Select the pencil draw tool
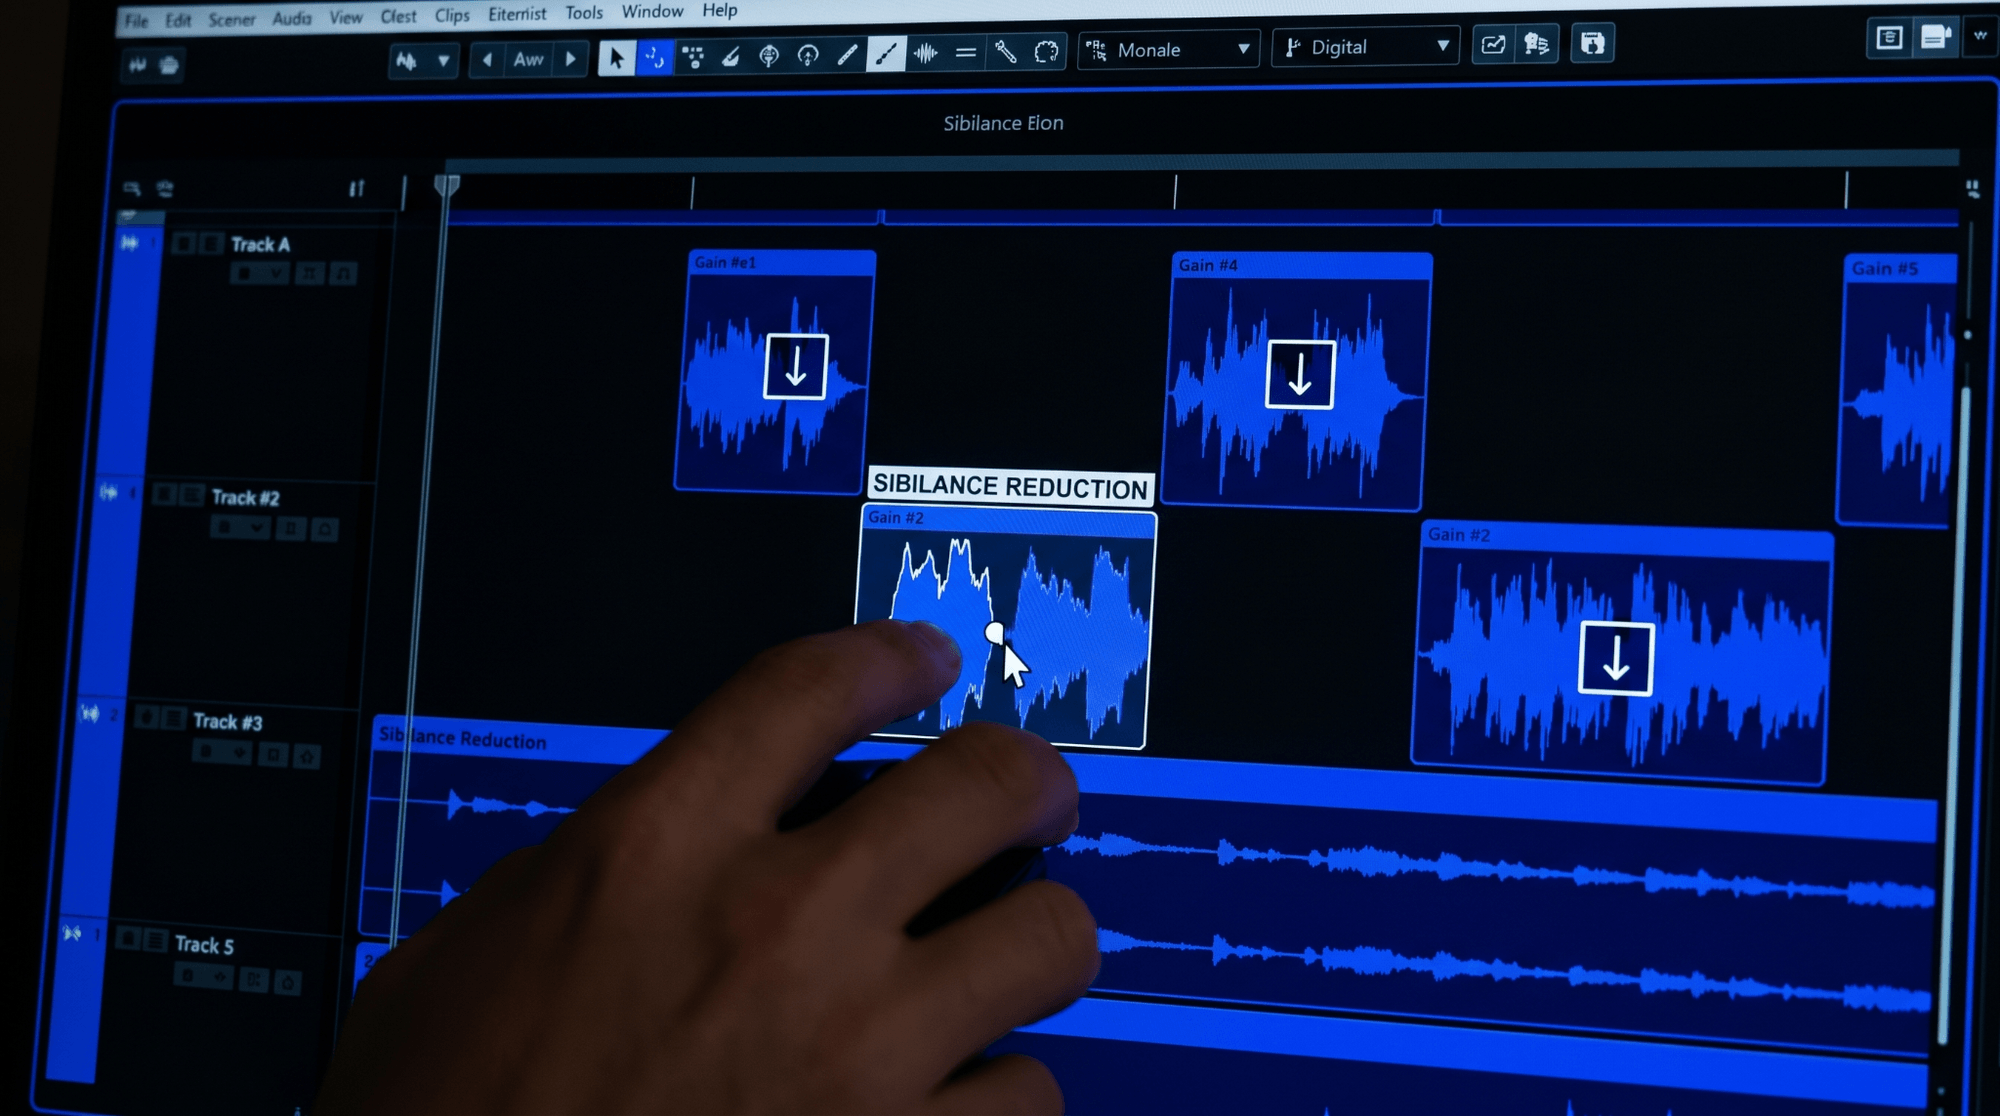The width and height of the screenshot is (2000, 1116). (x=847, y=55)
